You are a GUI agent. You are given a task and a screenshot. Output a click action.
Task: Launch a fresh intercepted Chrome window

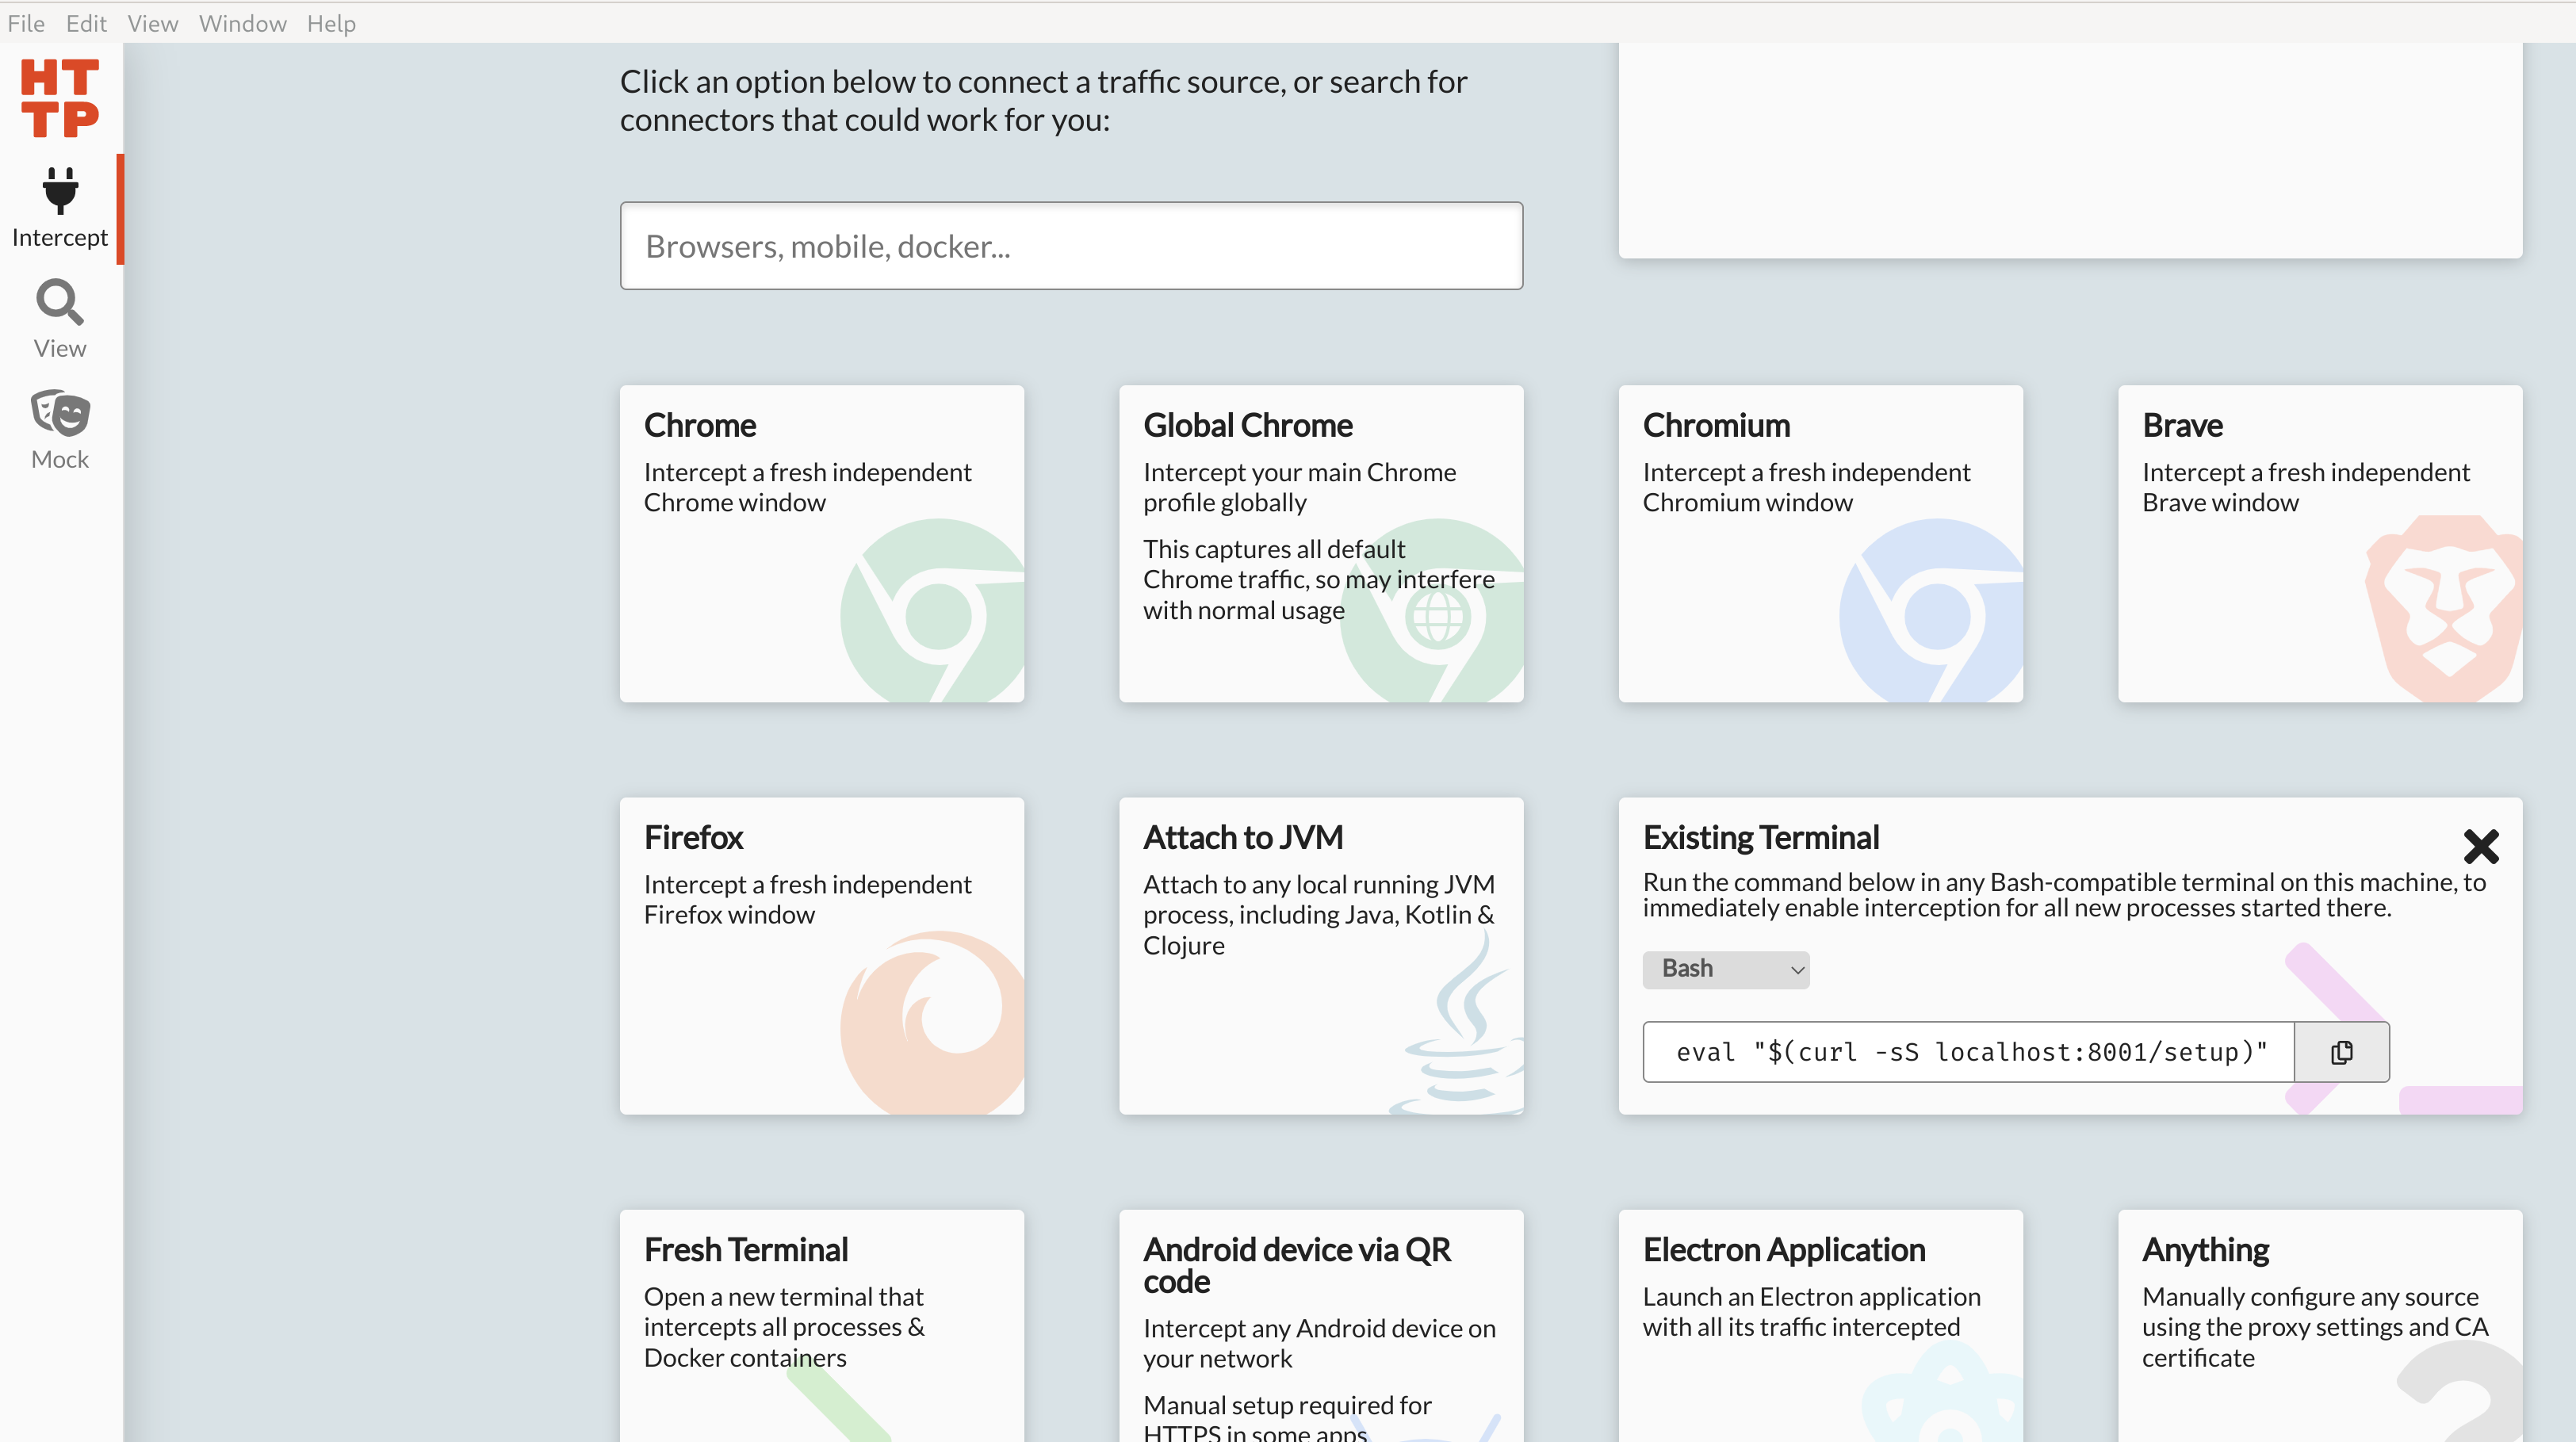[821, 543]
